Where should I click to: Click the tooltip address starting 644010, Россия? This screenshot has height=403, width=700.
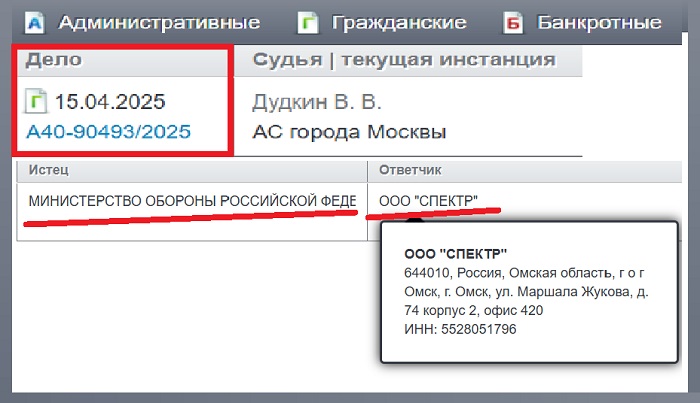[x=526, y=291]
